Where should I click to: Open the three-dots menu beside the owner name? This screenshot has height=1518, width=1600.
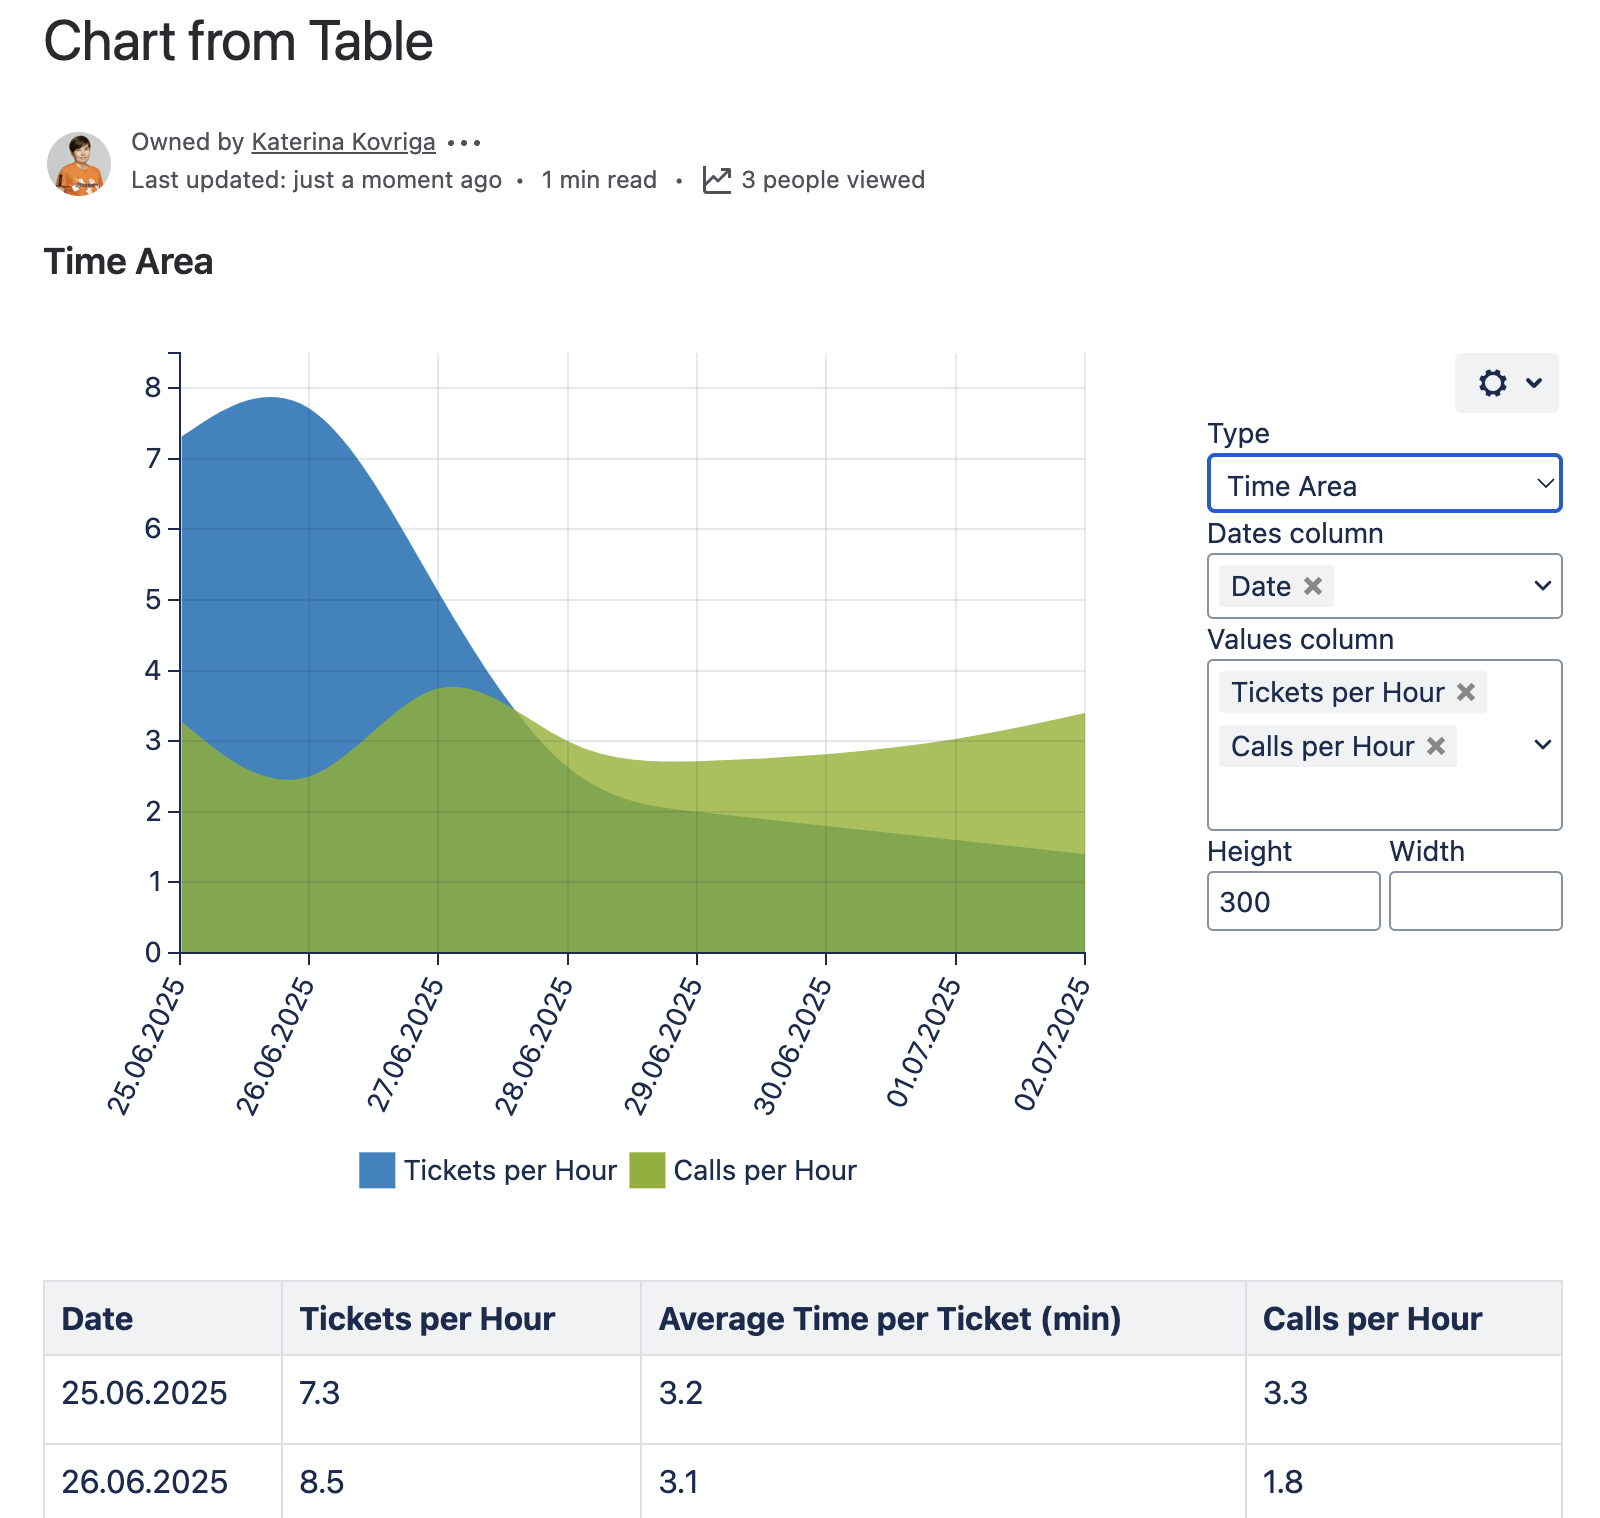pos(464,143)
